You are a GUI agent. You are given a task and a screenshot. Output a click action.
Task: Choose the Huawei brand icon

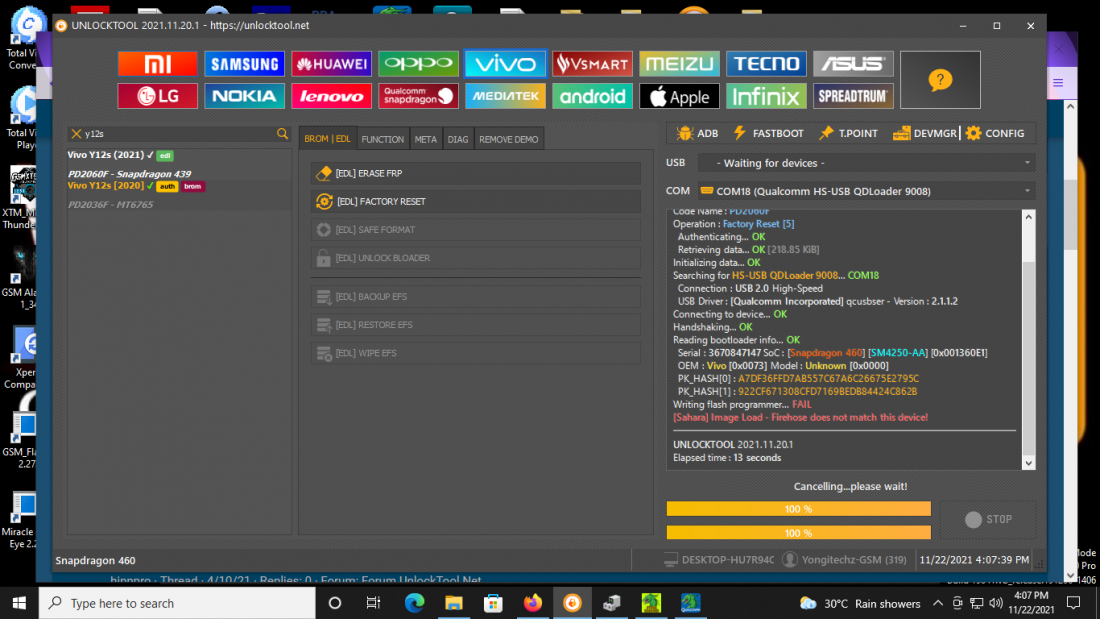(x=331, y=64)
